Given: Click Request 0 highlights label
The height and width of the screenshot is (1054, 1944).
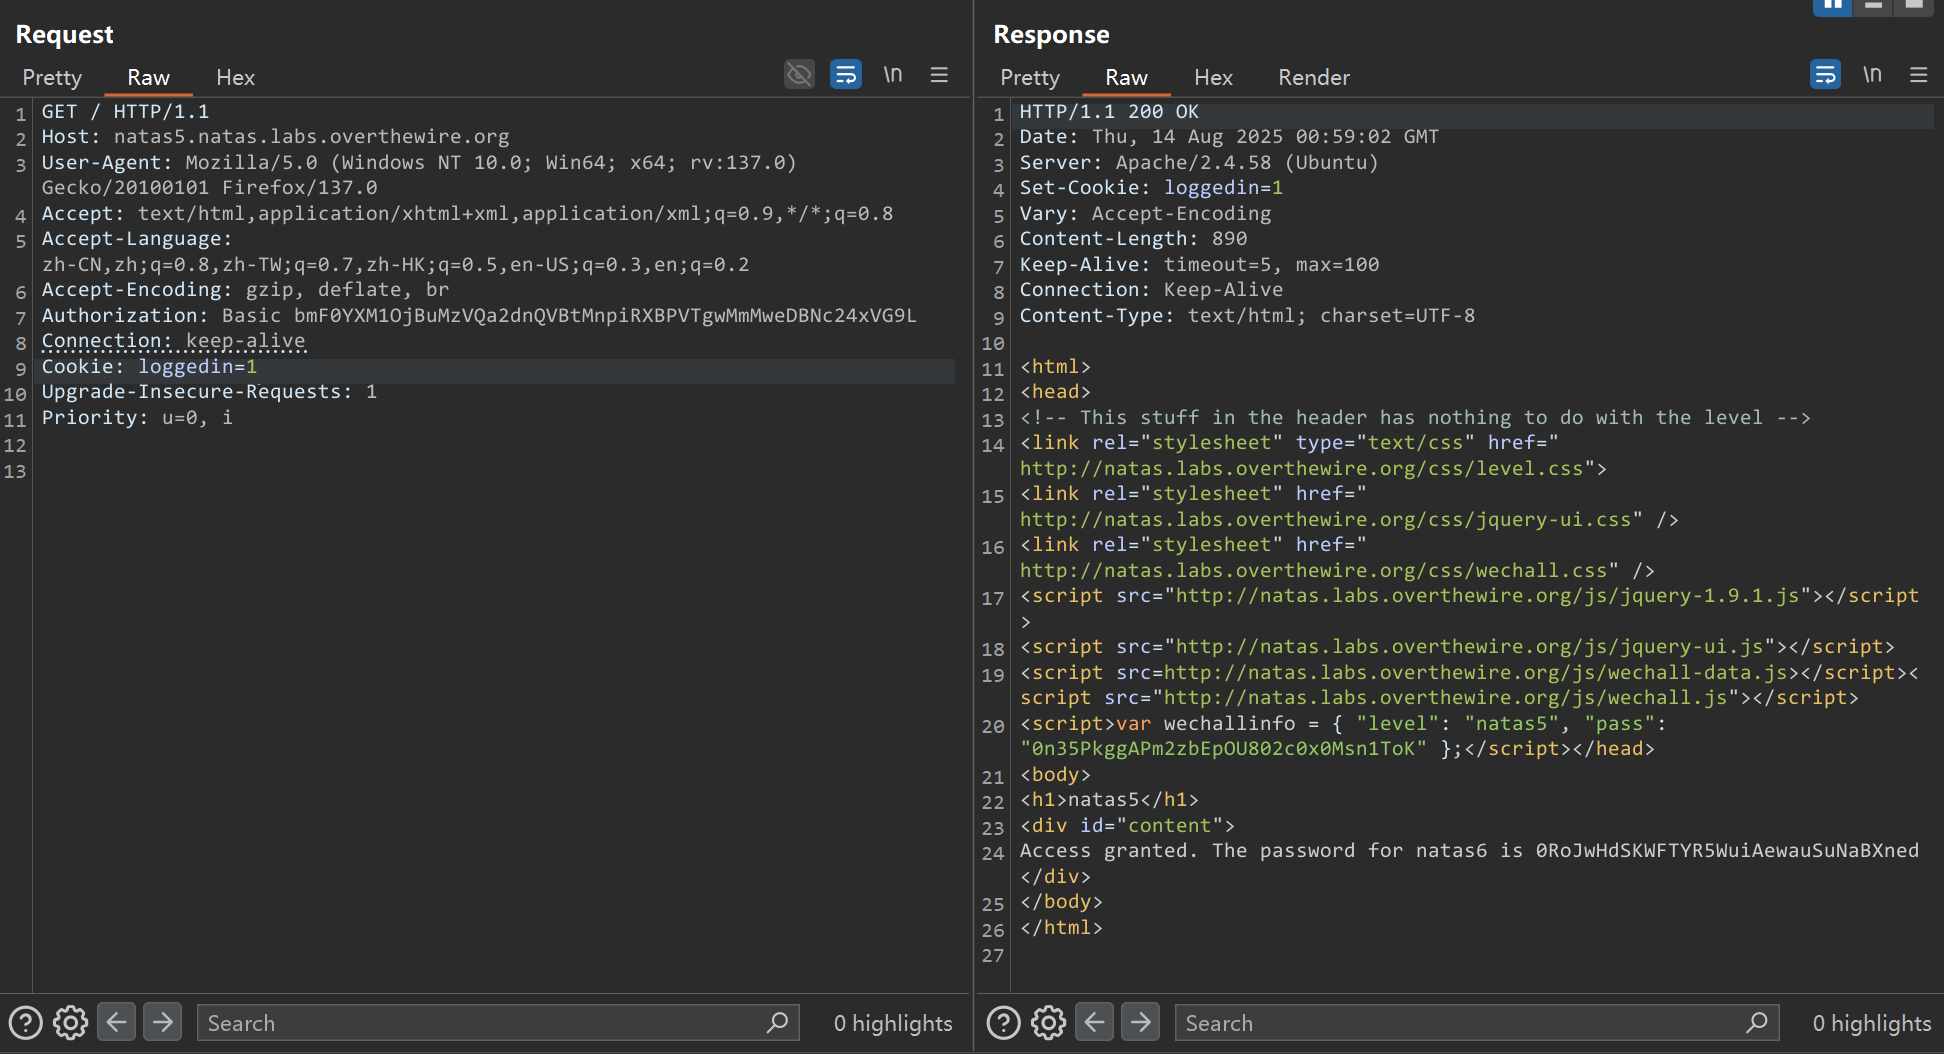Looking at the screenshot, I should pyautogui.click(x=893, y=1023).
